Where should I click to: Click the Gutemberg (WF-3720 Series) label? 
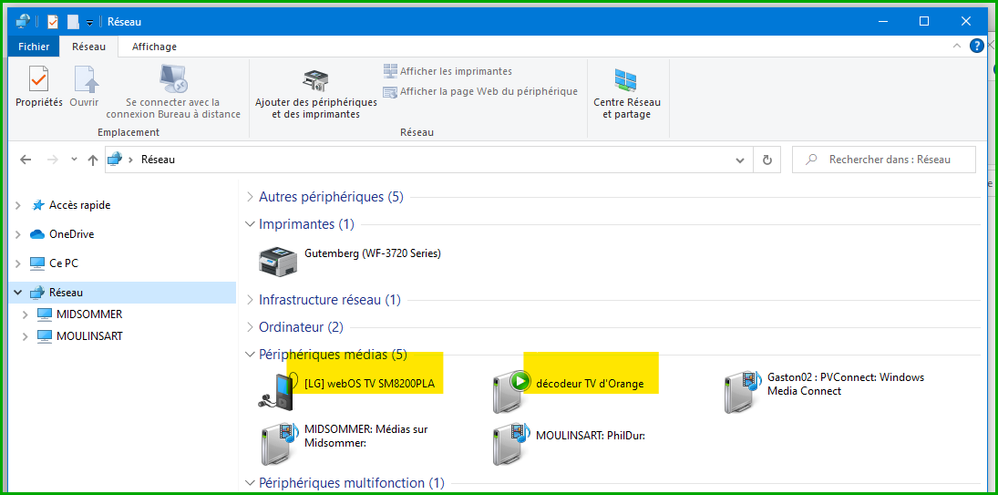point(373,253)
